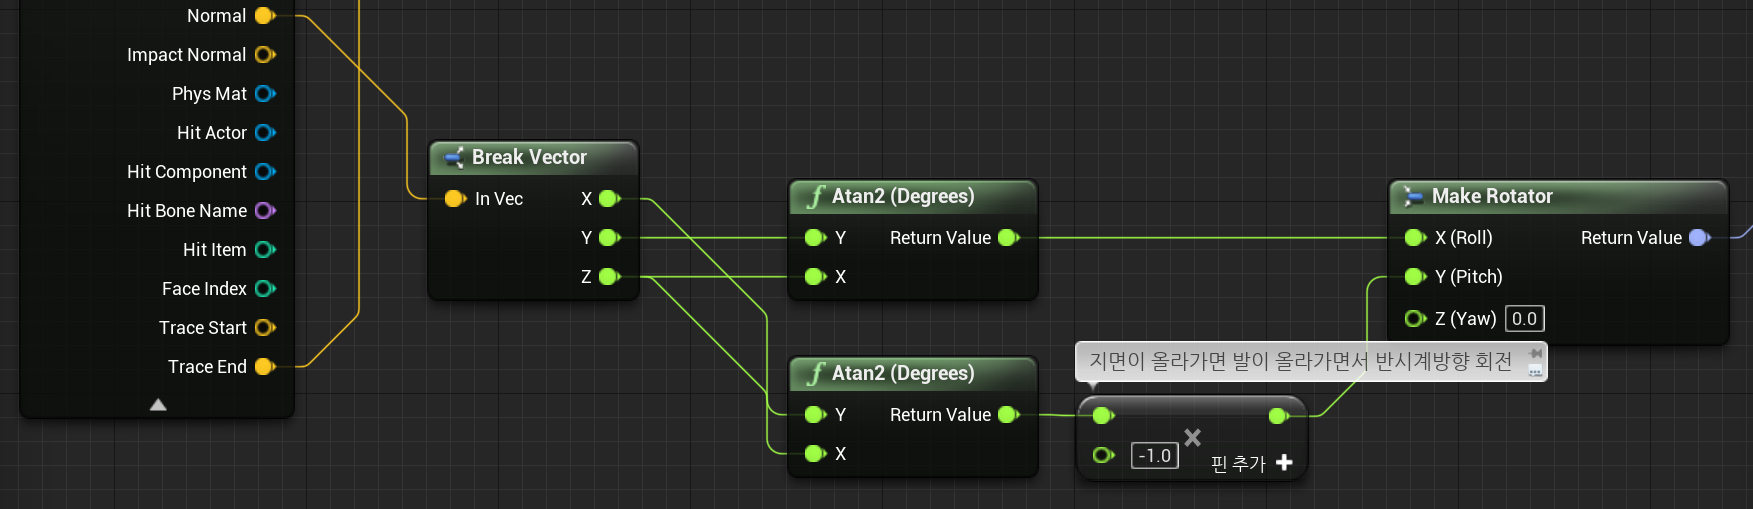The width and height of the screenshot is (1753, 509).
Task: Click the 핀 추가 add pin button
Action: 1252,463
